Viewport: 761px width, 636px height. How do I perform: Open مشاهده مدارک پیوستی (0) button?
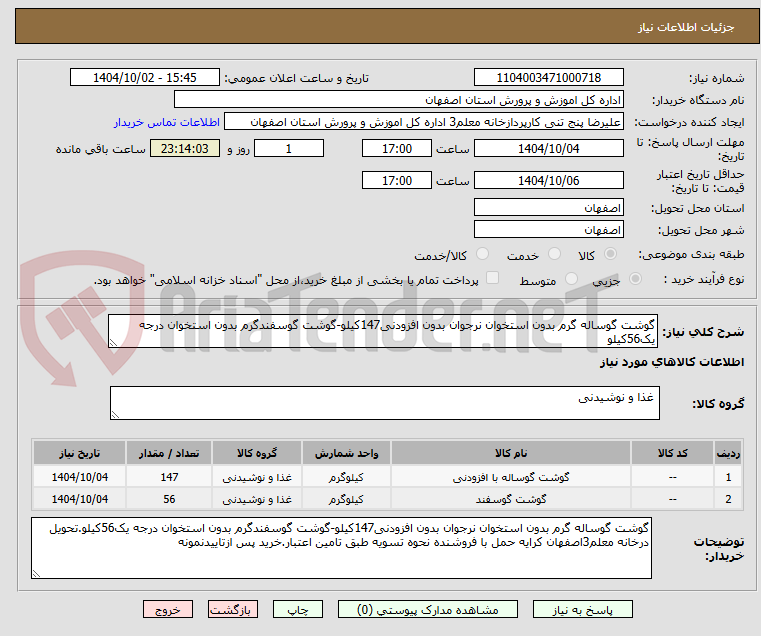[x=428, y=609]
